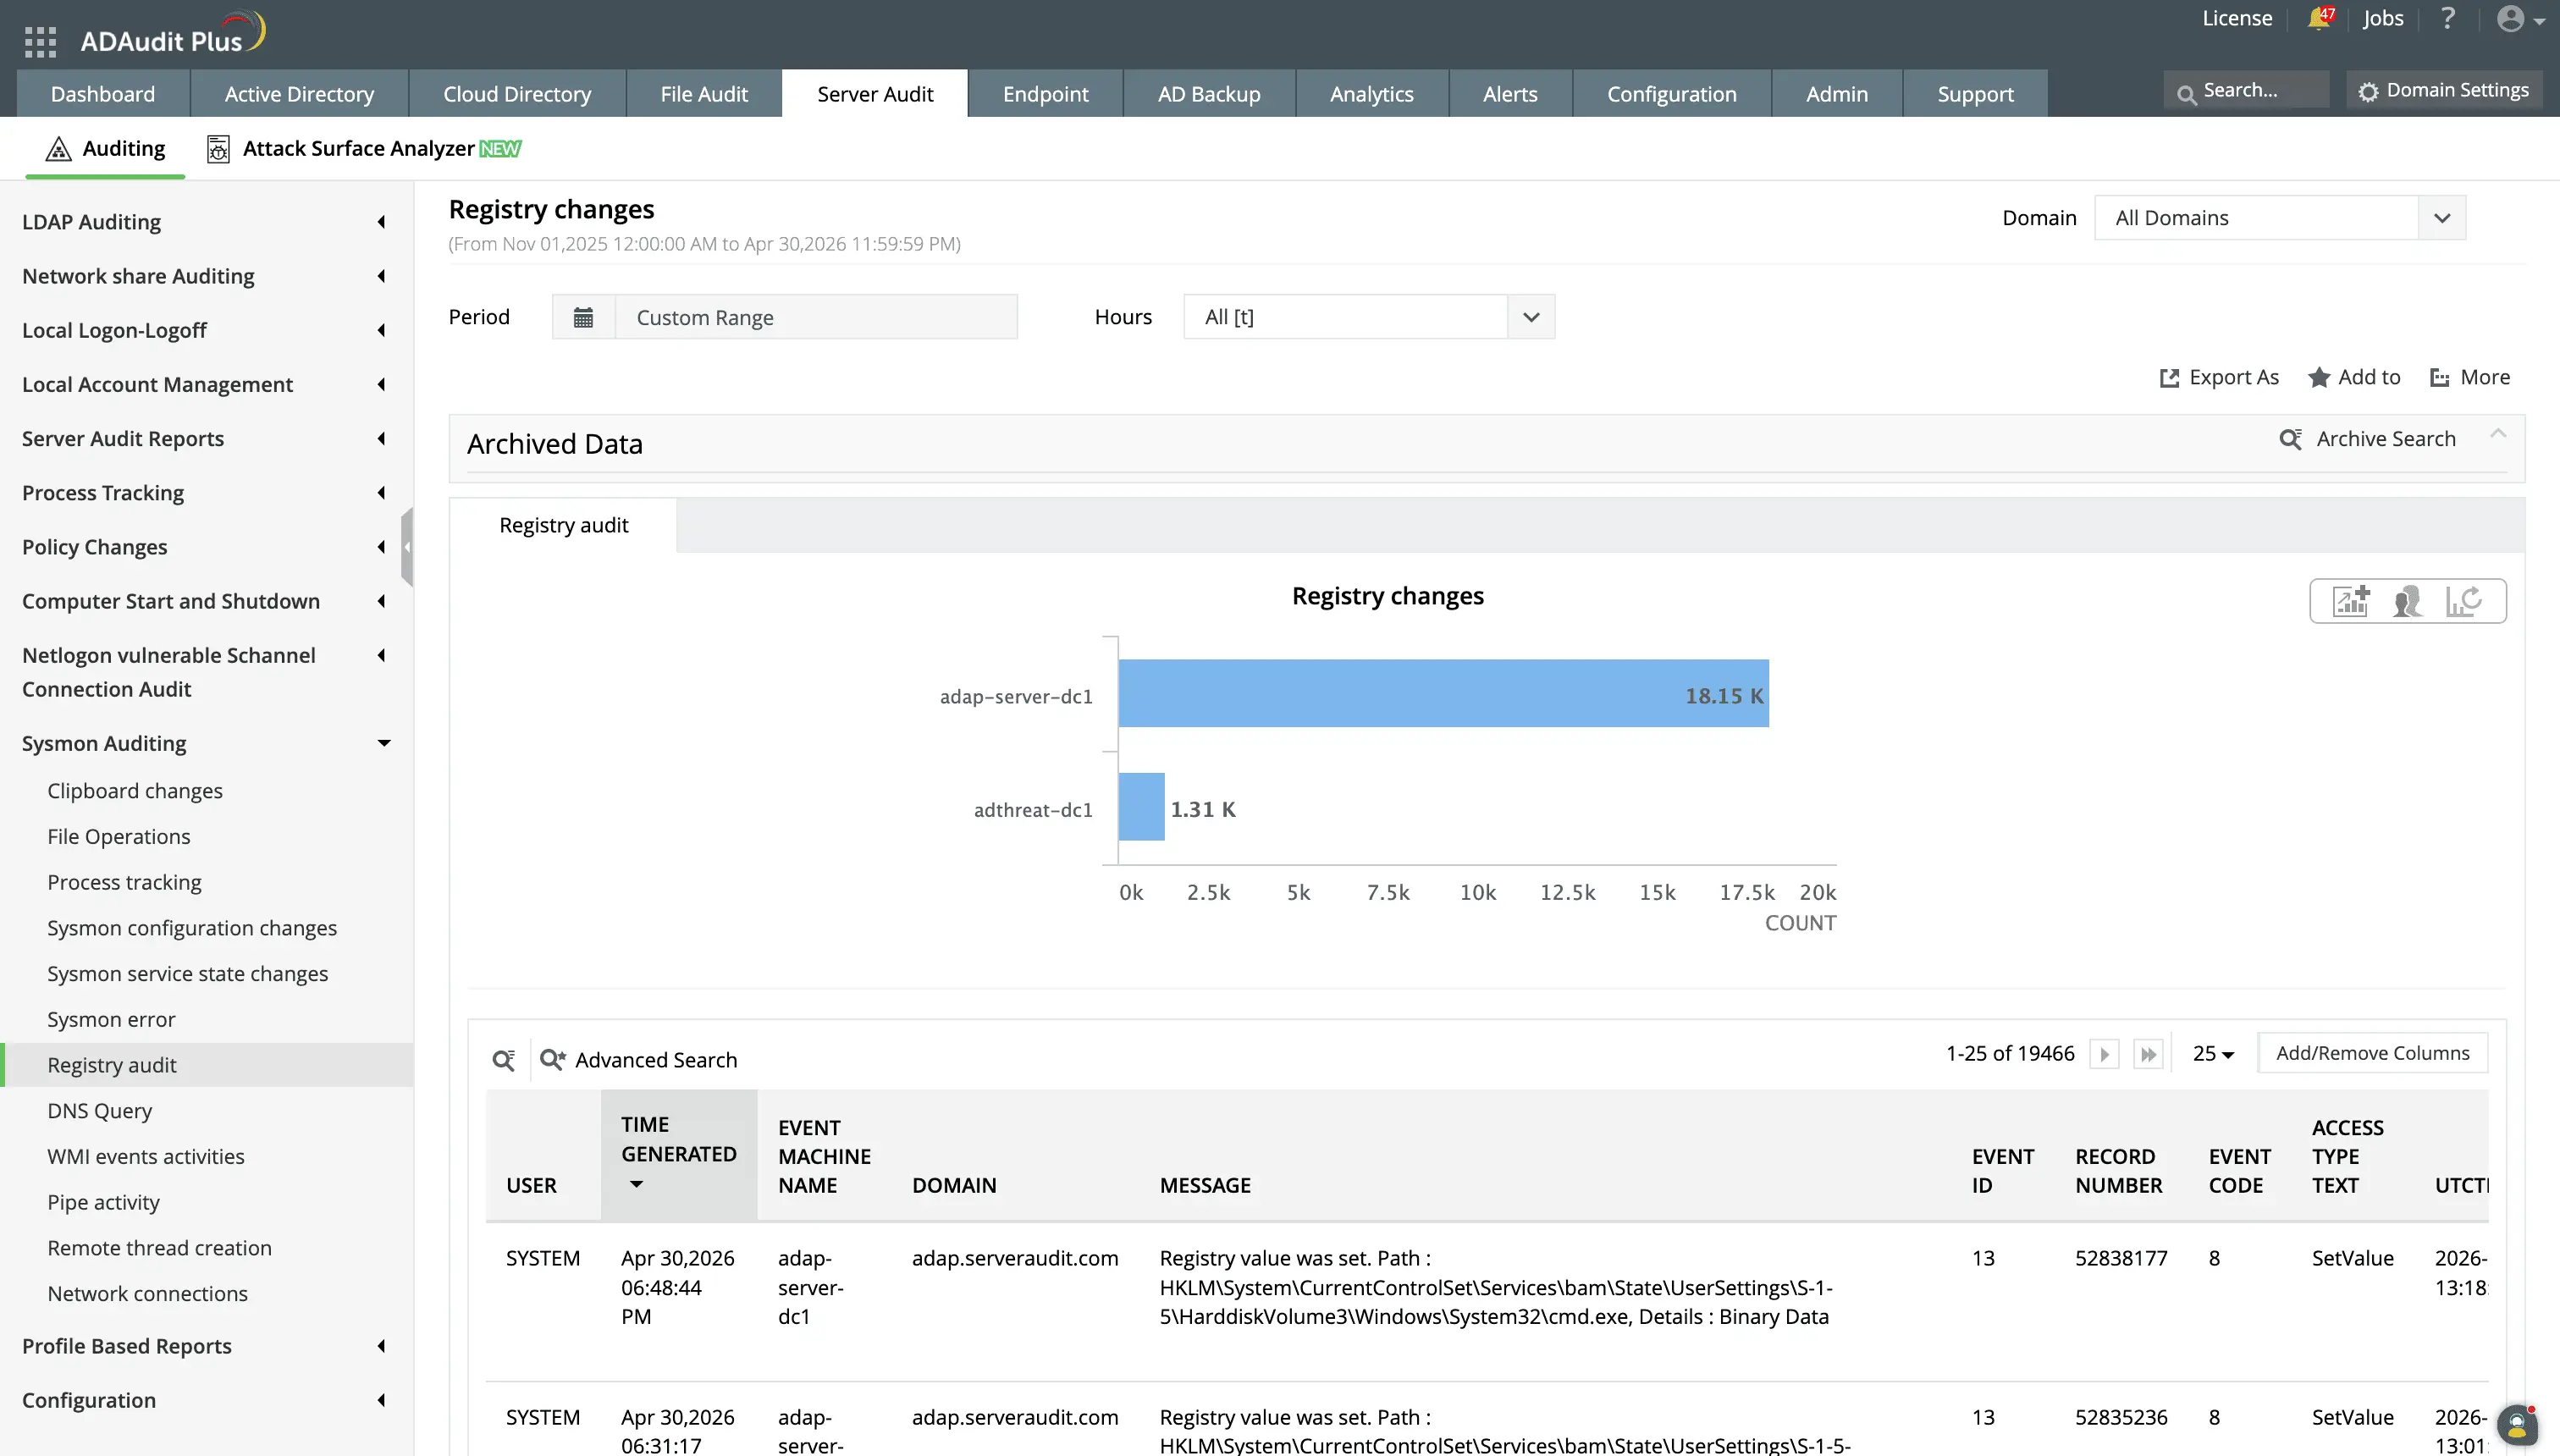Open the 25 rows per page dropdown
Image resolution: width=2560 pixels, height=1456 pixels.
tap(2212, 1054)
